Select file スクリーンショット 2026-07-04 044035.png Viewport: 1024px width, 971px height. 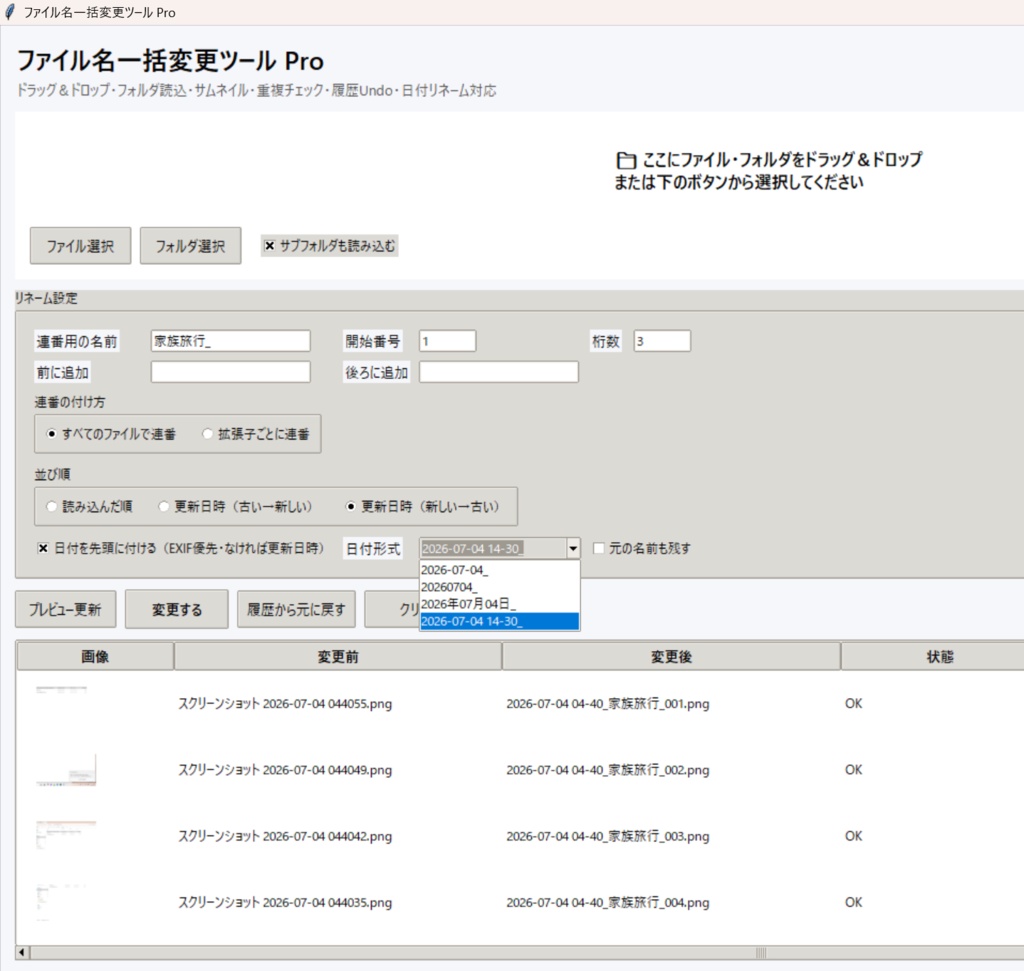click(285, 902)
